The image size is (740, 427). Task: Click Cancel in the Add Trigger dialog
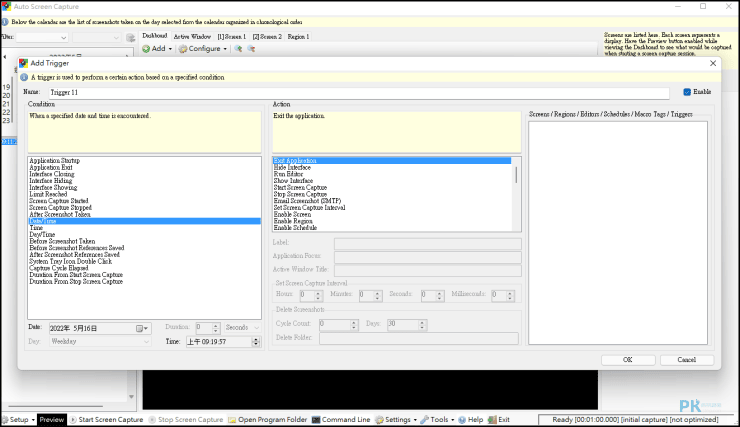[687, 360]
